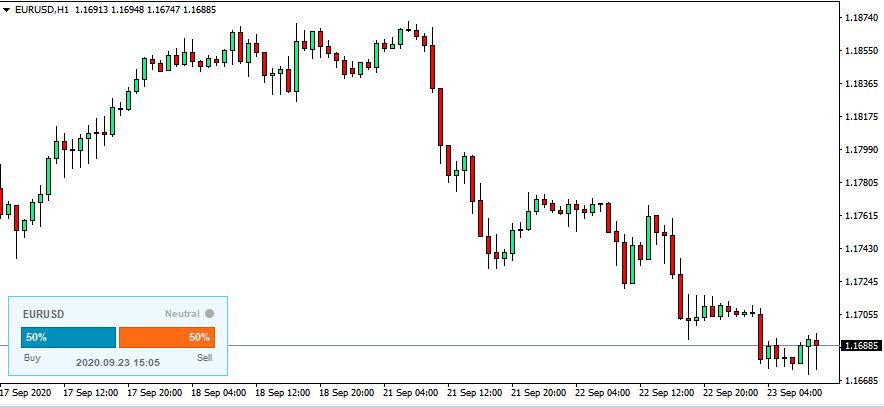
Task: Click the 1.17615 price axis label
Action: point(860,215)
